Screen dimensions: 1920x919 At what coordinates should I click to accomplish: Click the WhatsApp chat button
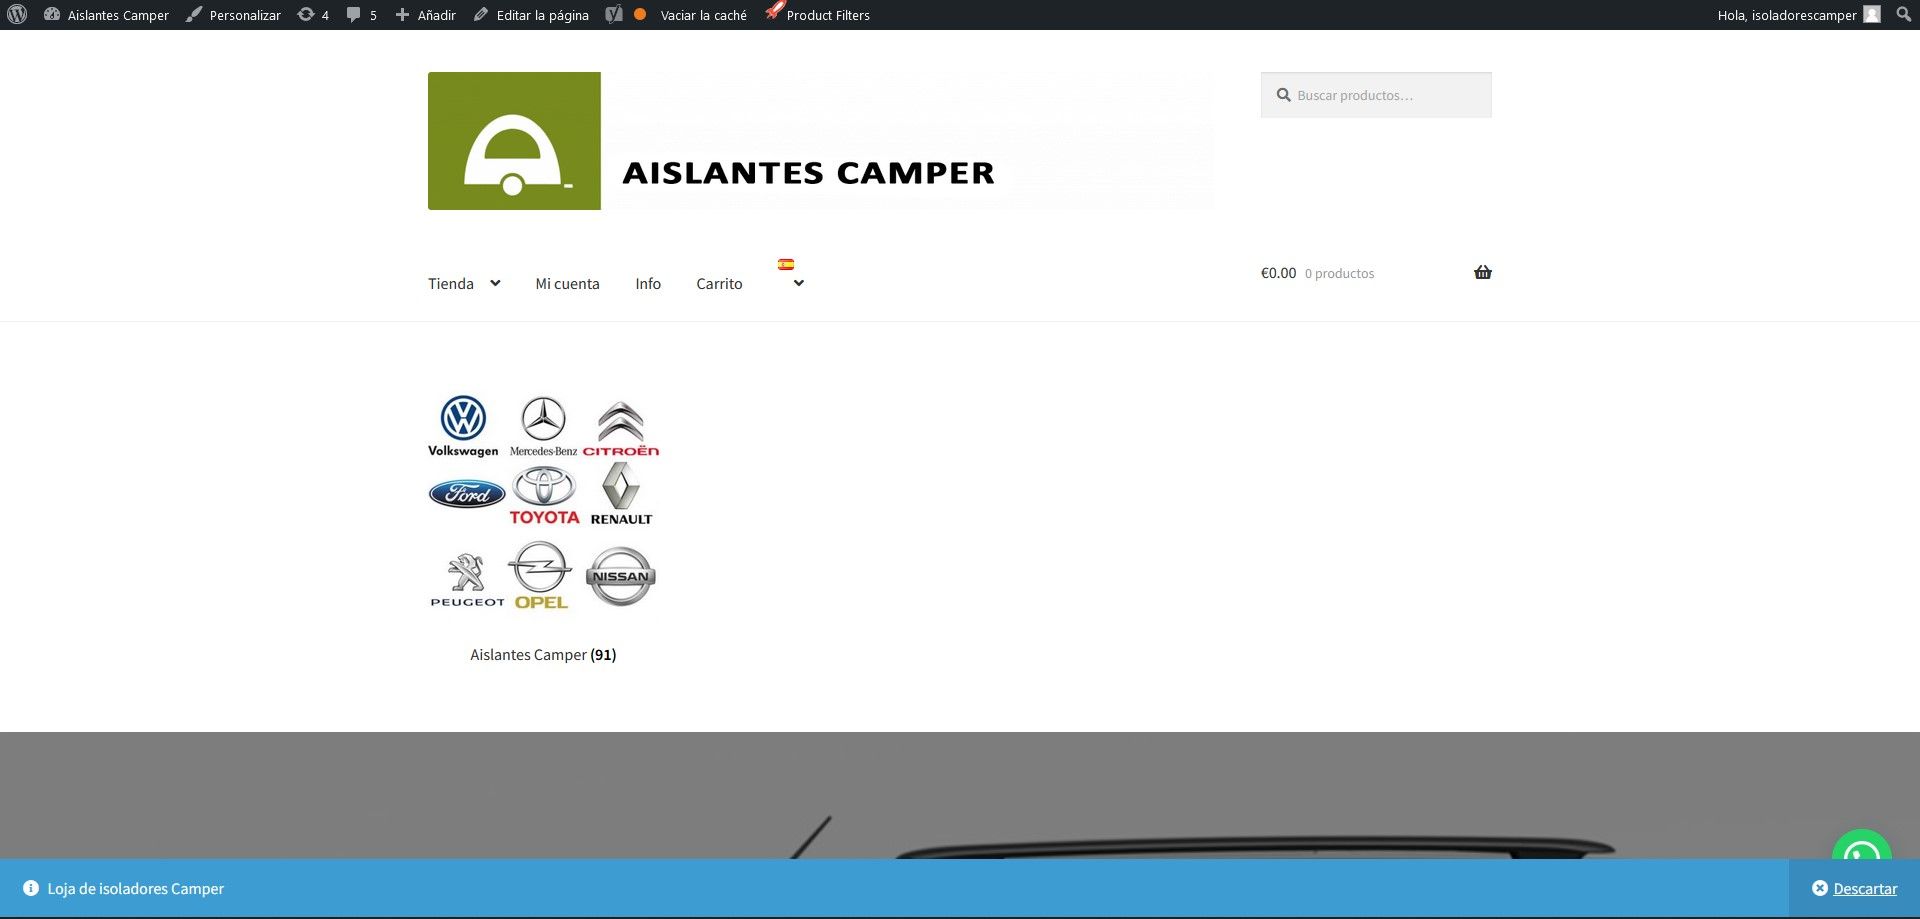pos(1862,846)
